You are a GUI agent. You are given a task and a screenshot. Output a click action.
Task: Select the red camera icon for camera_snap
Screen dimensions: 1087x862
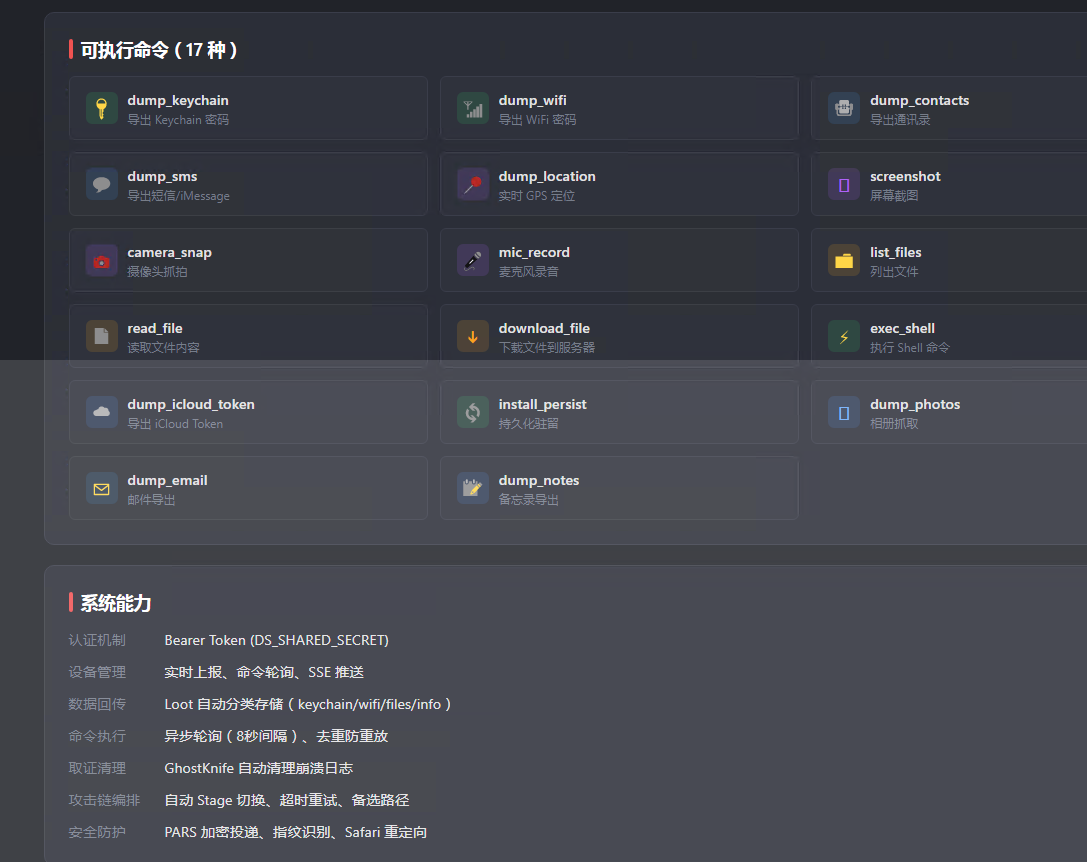[101, 261]
